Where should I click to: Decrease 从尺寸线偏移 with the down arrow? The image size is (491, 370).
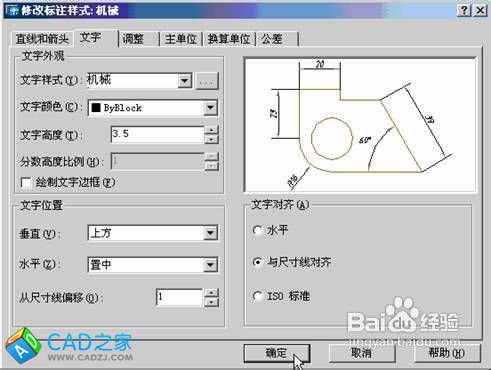(x=211, y=302)
